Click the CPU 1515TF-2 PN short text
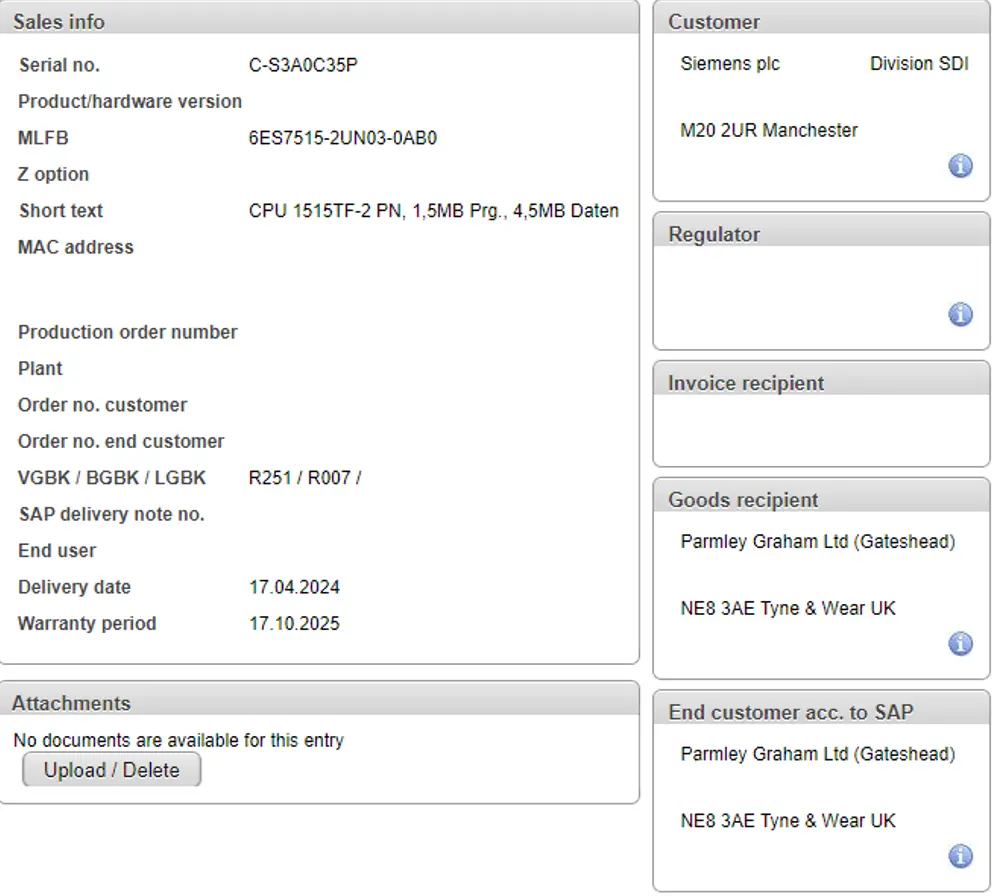Screen dimensions: 997x896 pyautogui.click(x=433, y=211)
